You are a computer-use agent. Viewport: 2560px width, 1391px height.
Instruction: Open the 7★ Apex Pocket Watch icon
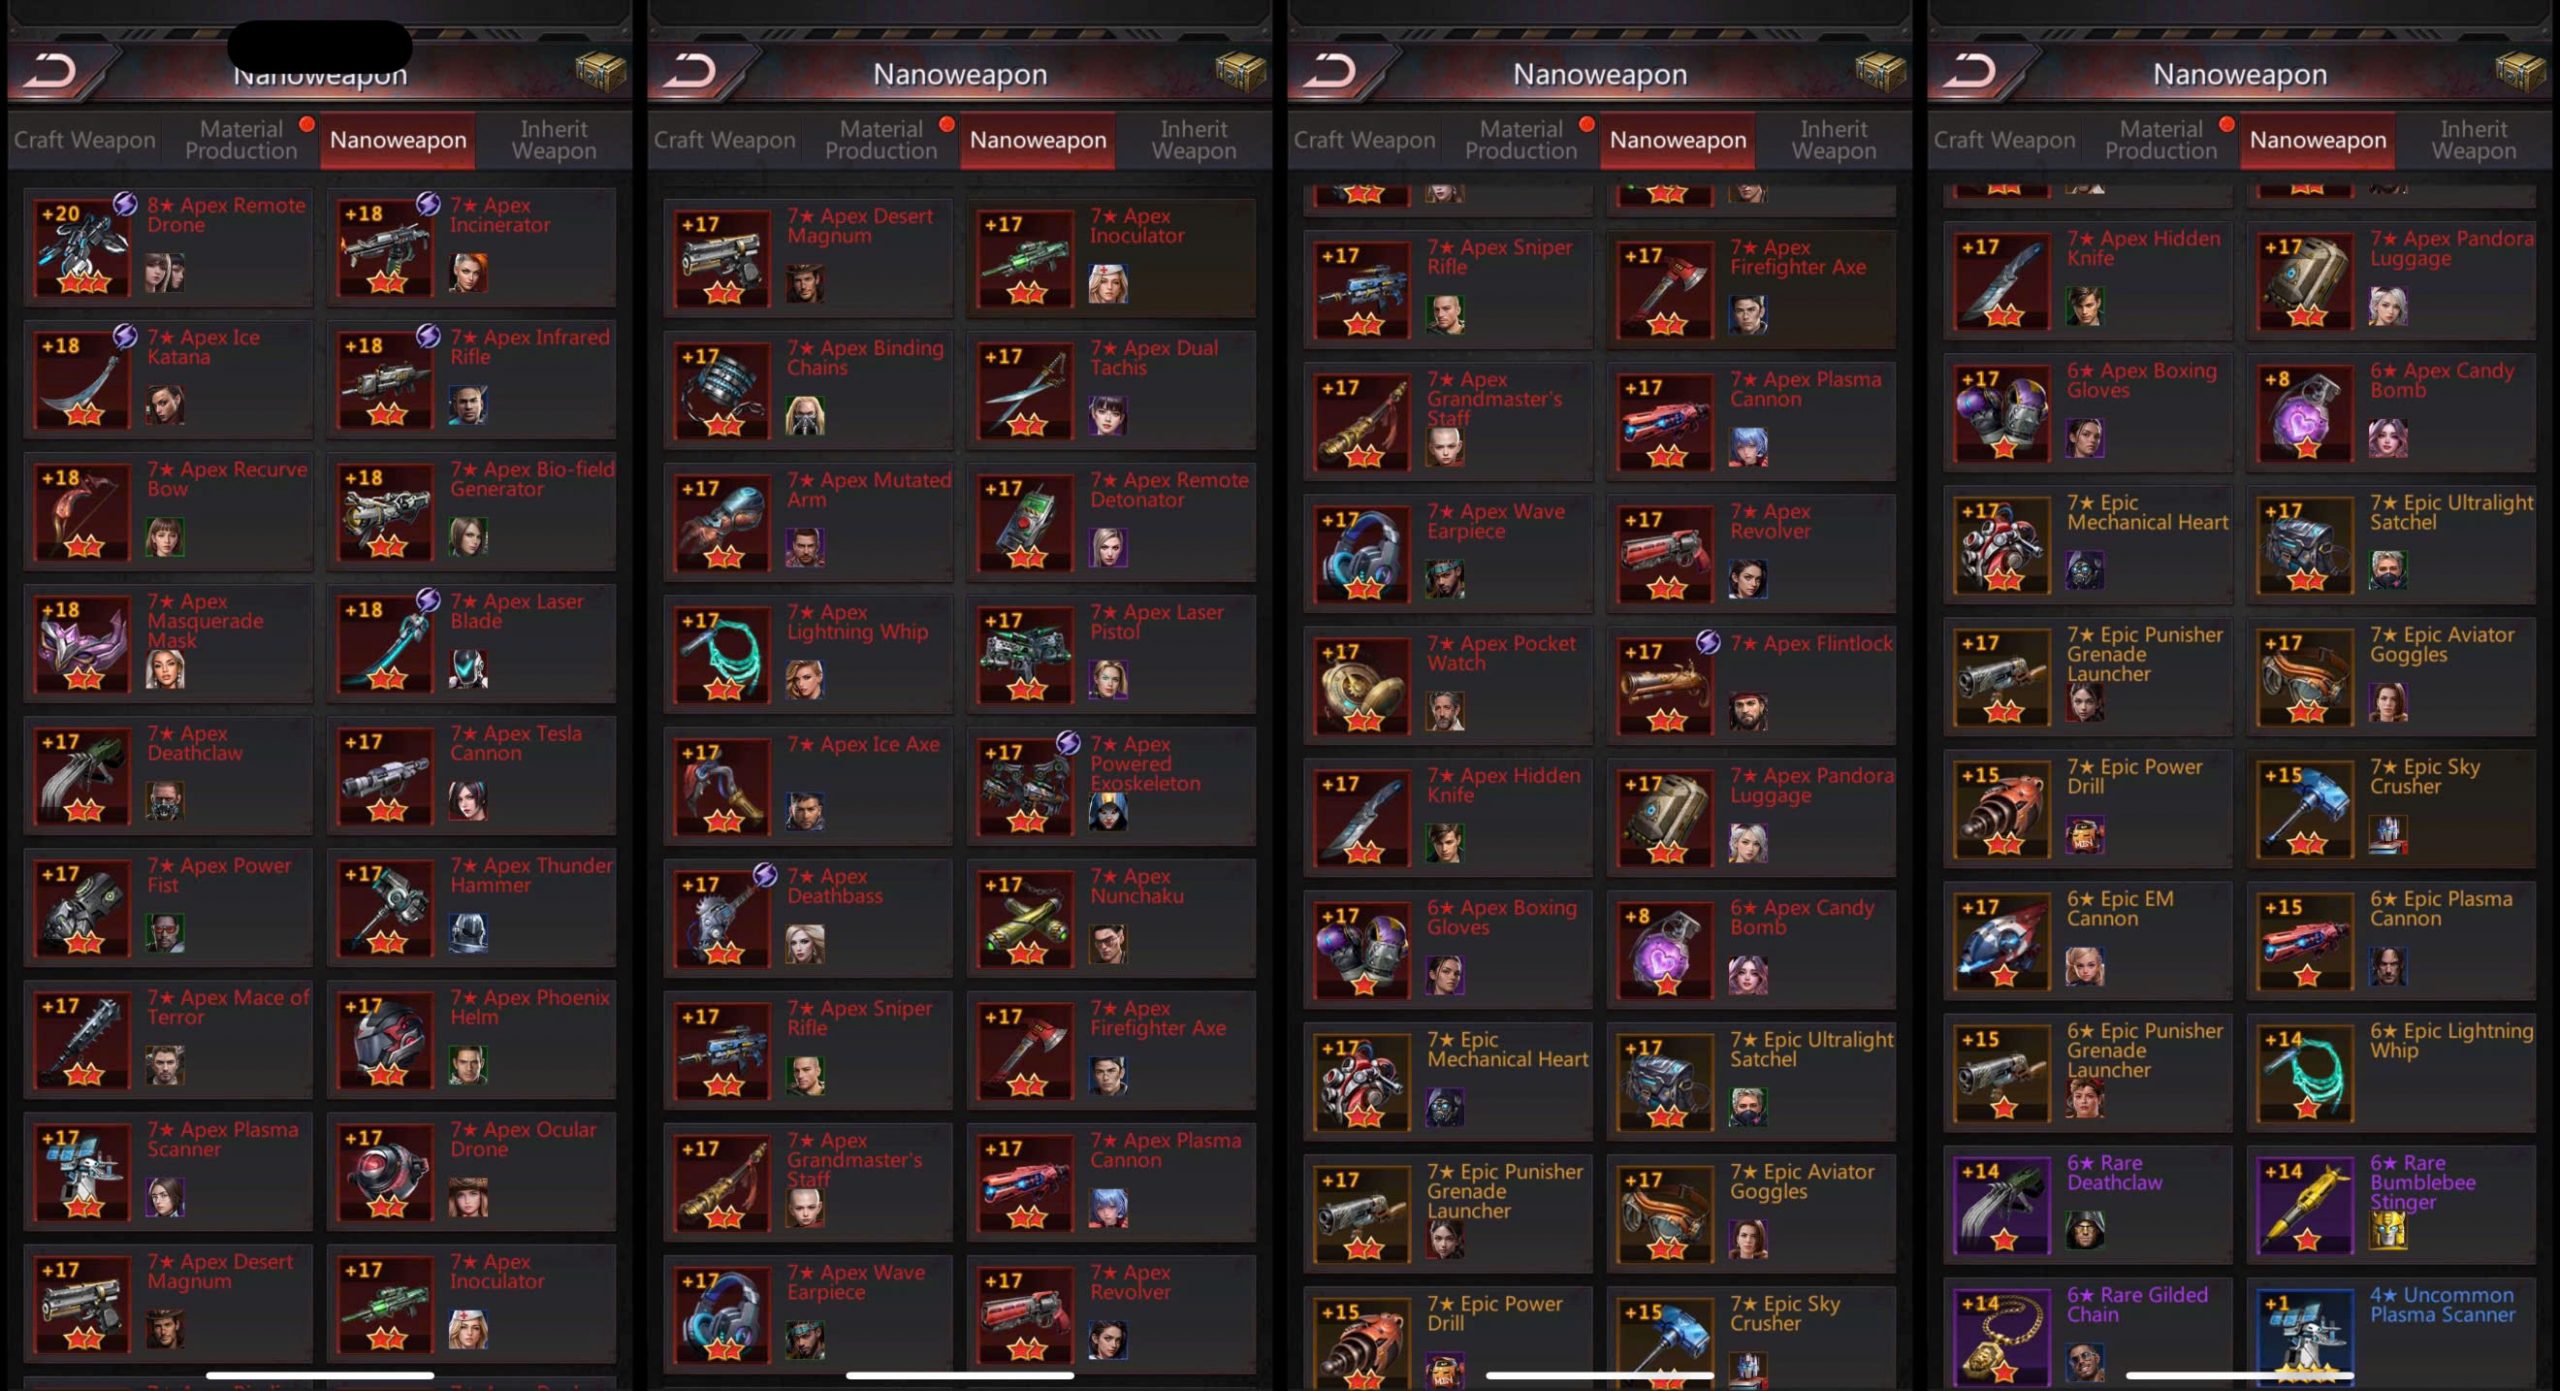coord(1362,685)
